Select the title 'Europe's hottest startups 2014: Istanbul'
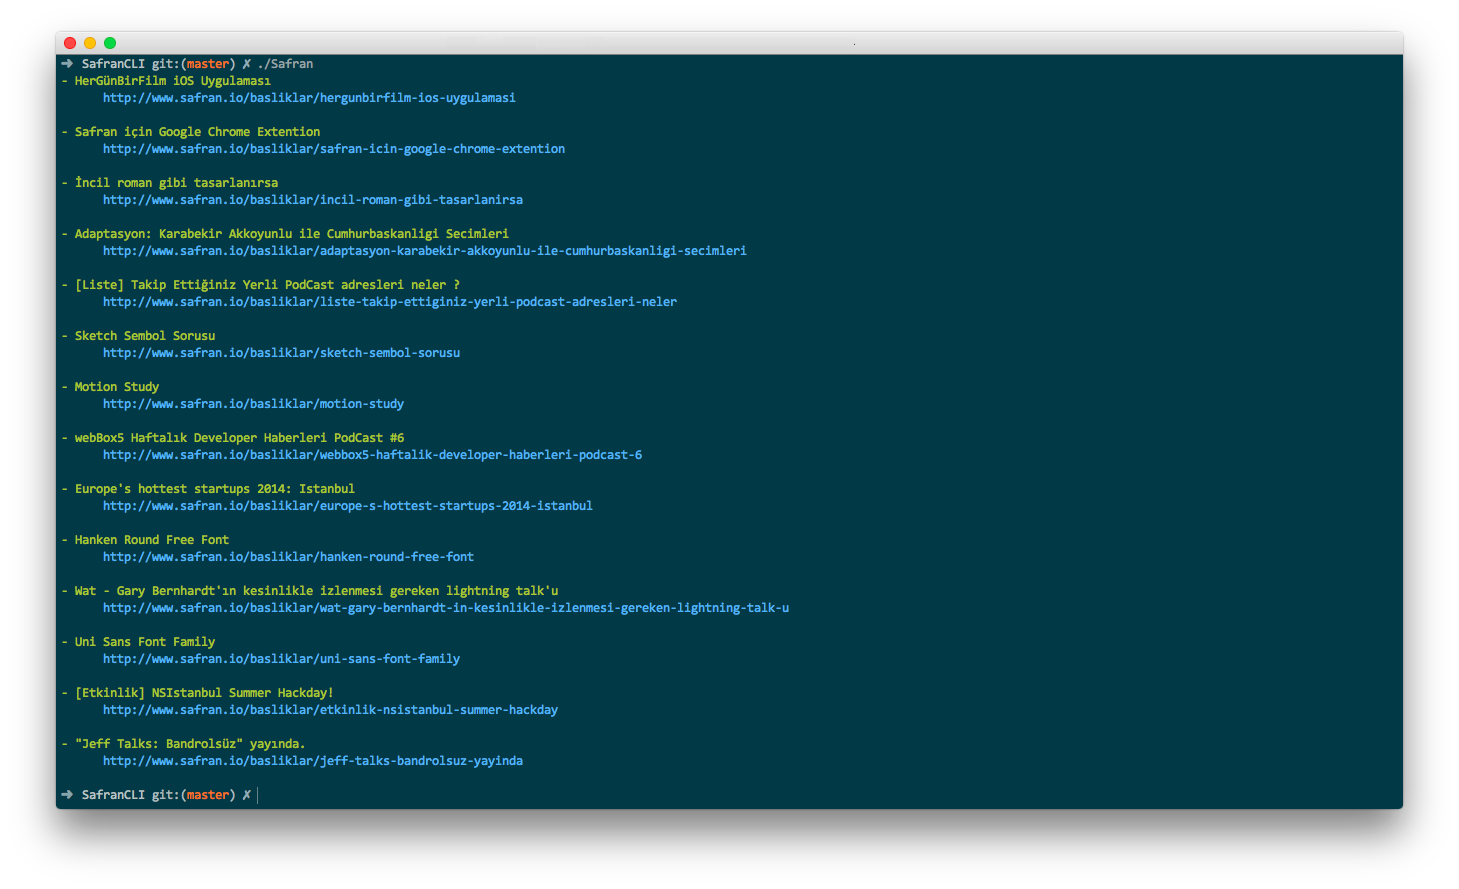Screen dimensions: 1459x889 (x=215, y=489)
